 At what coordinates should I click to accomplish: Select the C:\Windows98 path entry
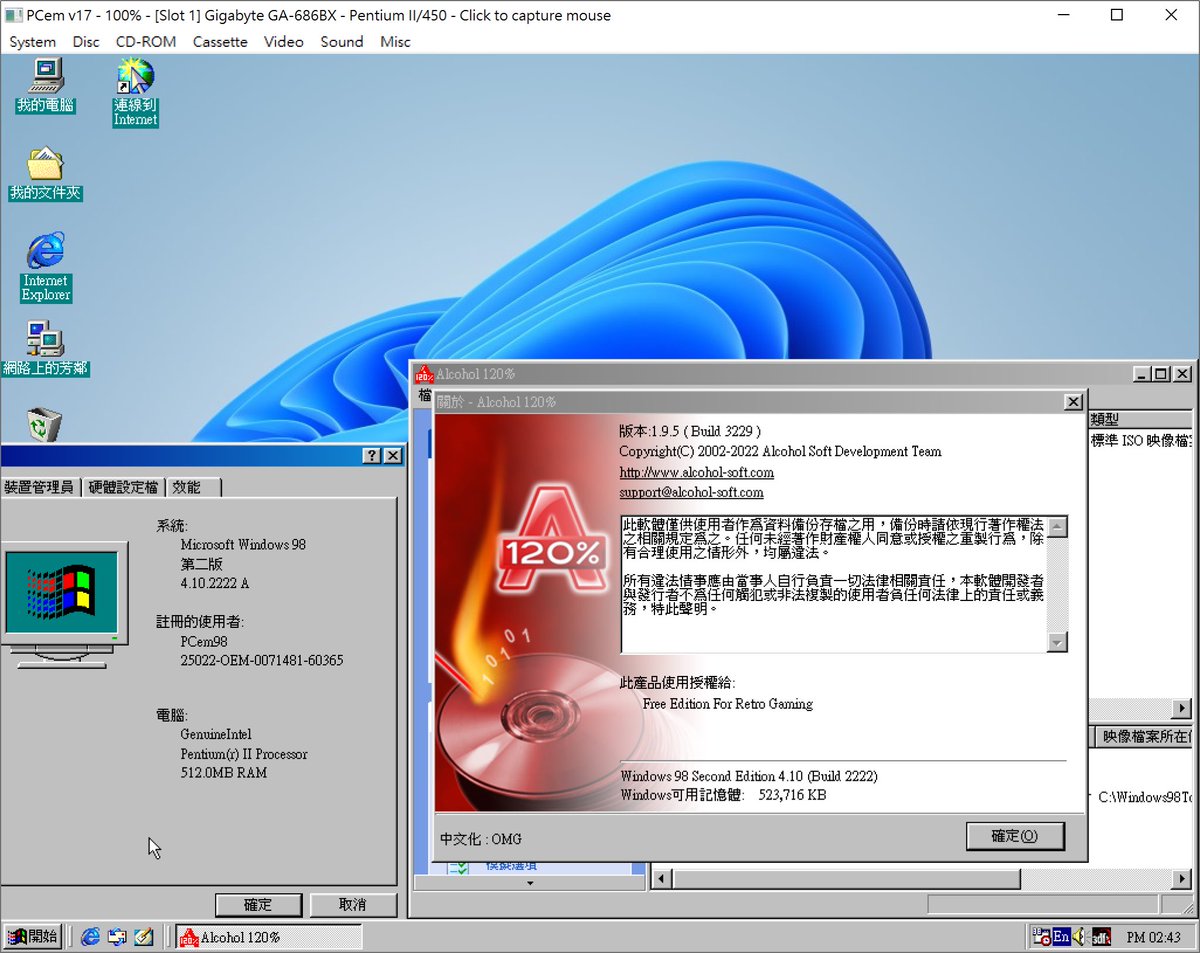1145,797
